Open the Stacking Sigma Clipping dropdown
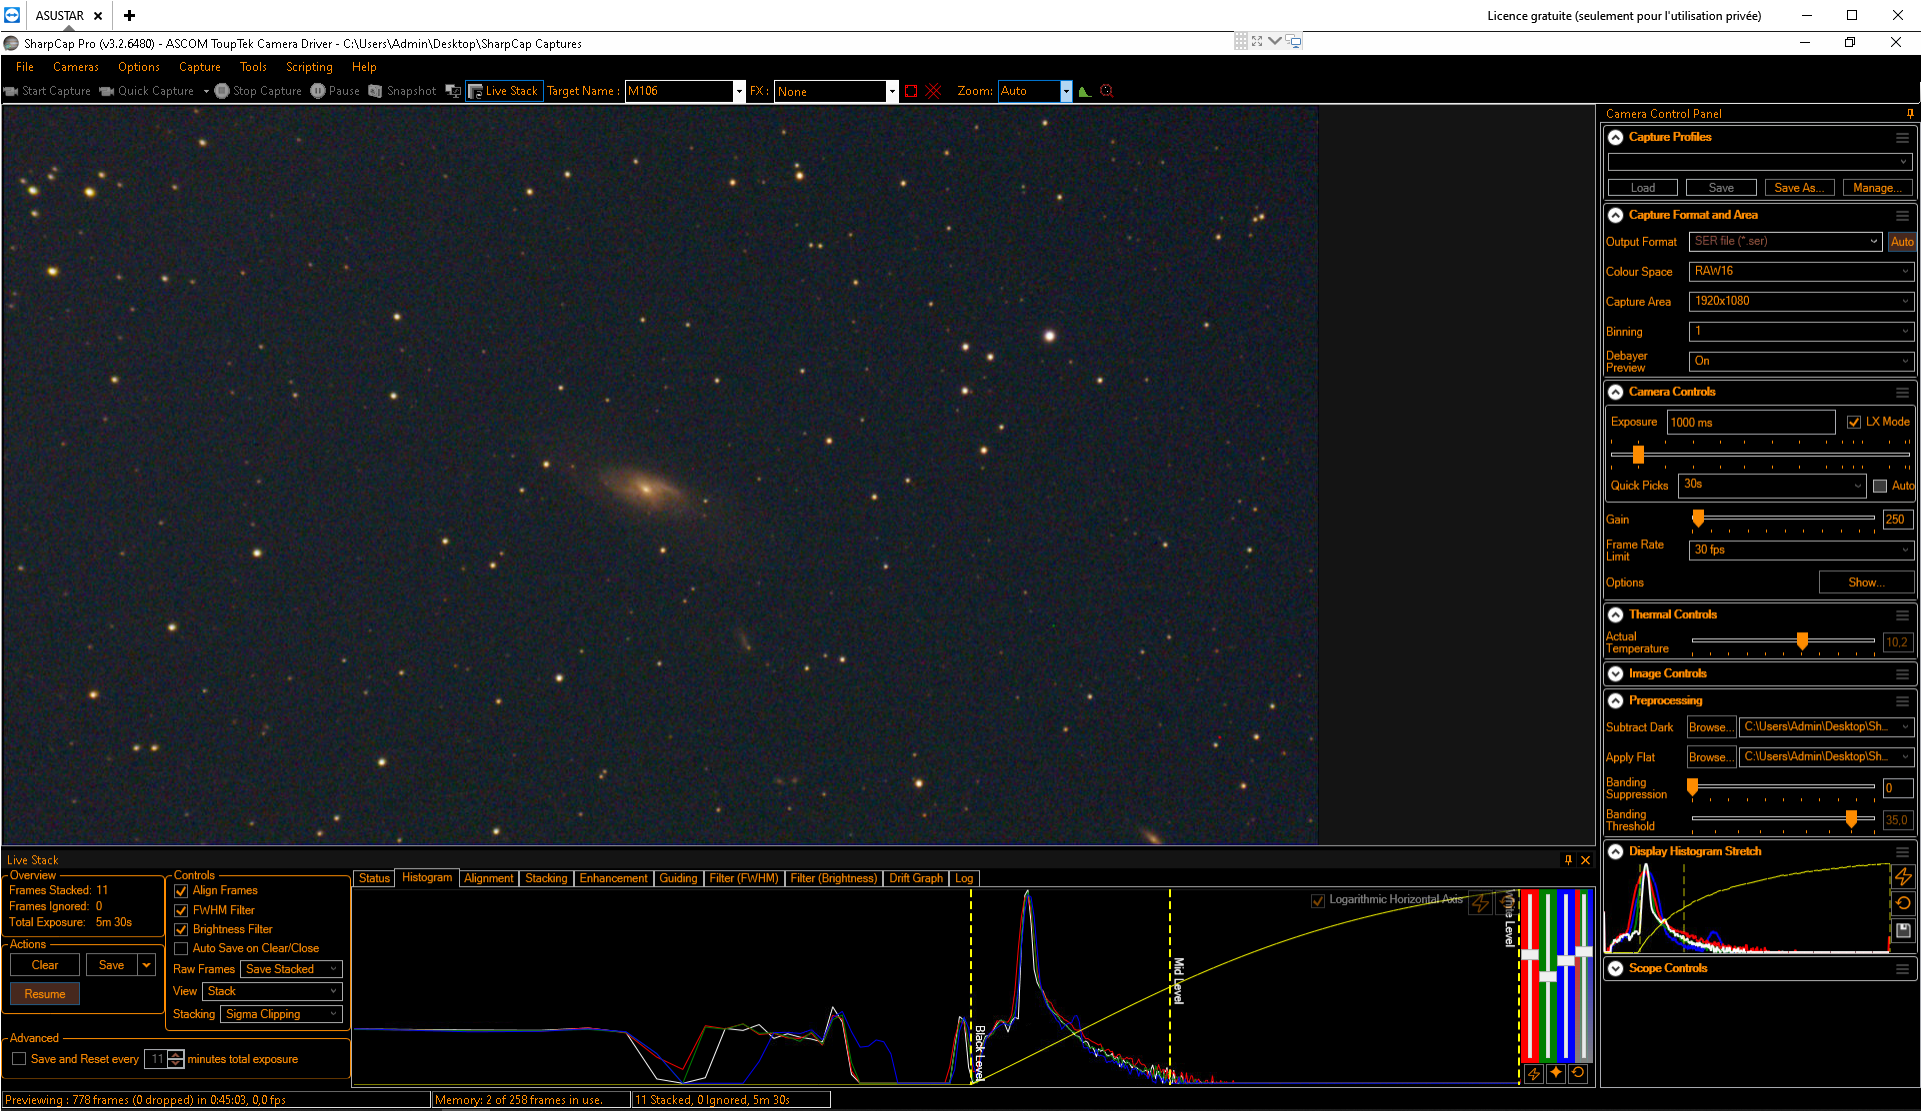Viewport: 1922px width, 1112px height. tap(281, 1014)
